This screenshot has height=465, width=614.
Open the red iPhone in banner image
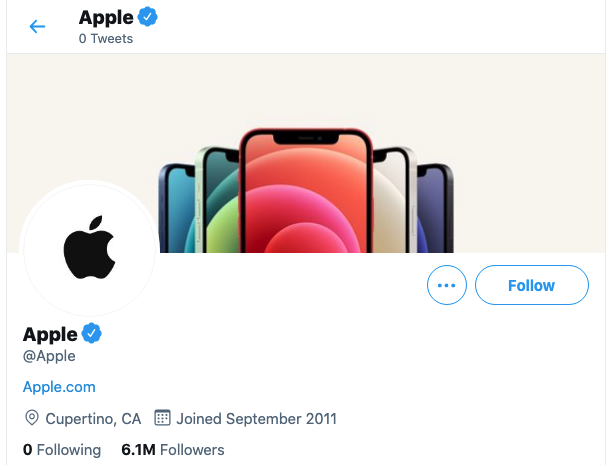(x=305, y=195)
